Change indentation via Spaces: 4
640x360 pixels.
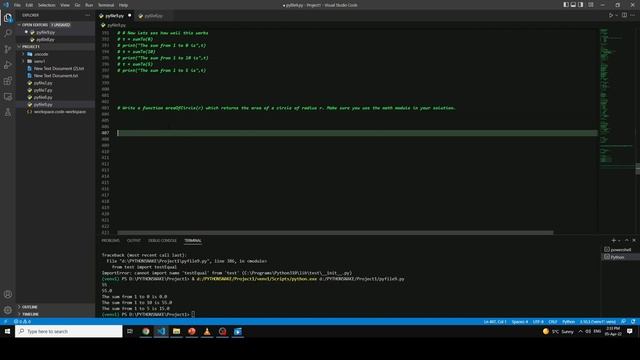point(520,322)
